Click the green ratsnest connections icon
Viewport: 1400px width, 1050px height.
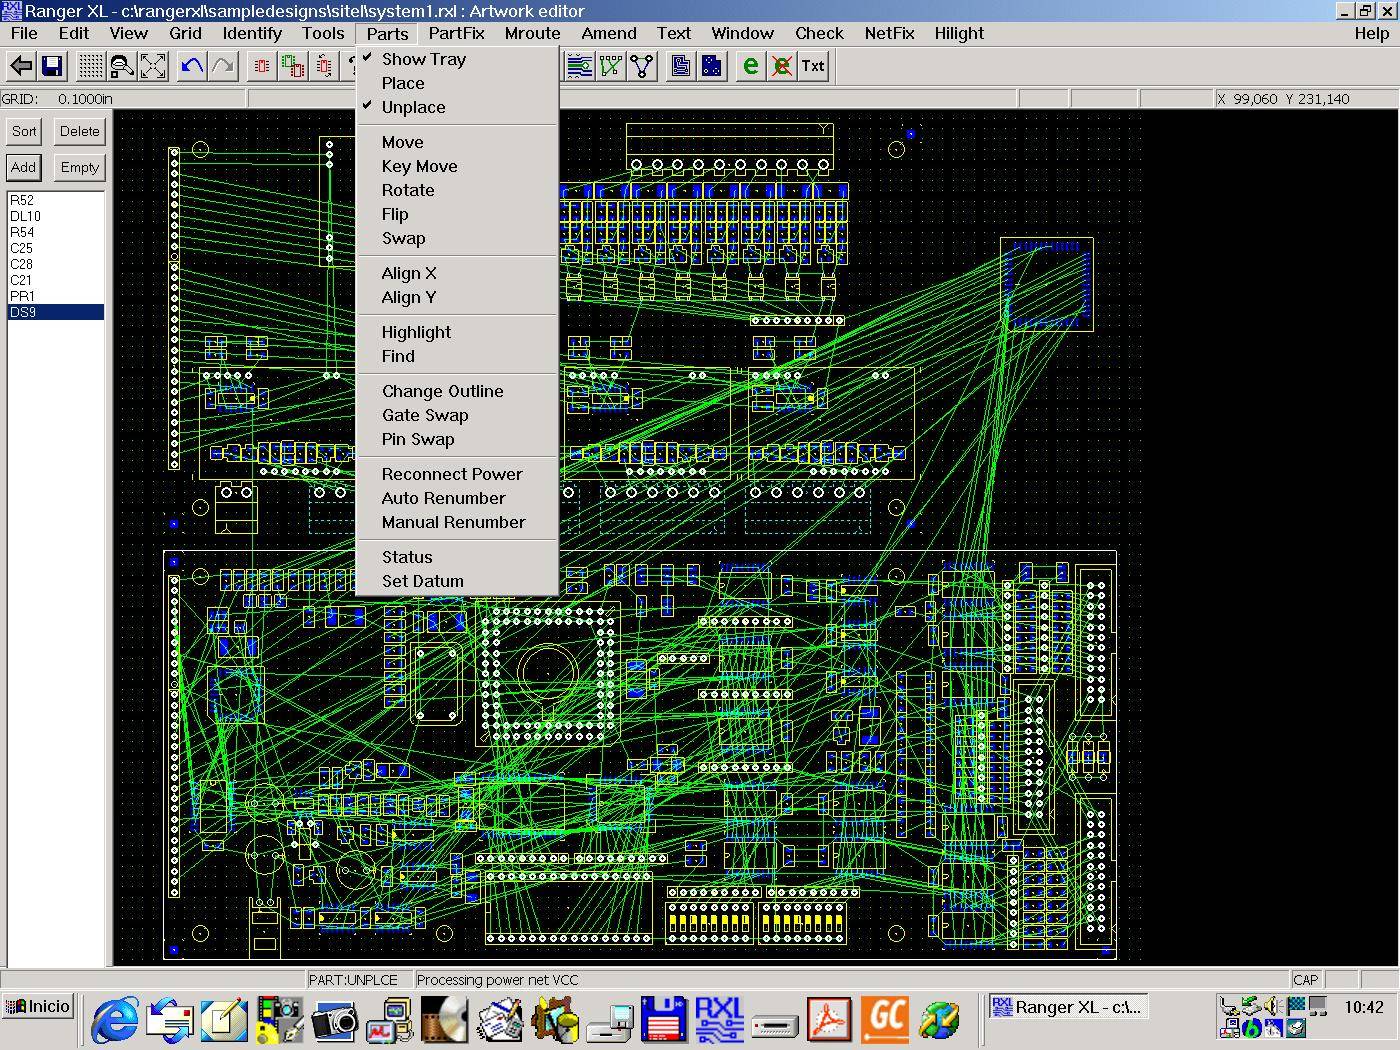click(610, 66)
